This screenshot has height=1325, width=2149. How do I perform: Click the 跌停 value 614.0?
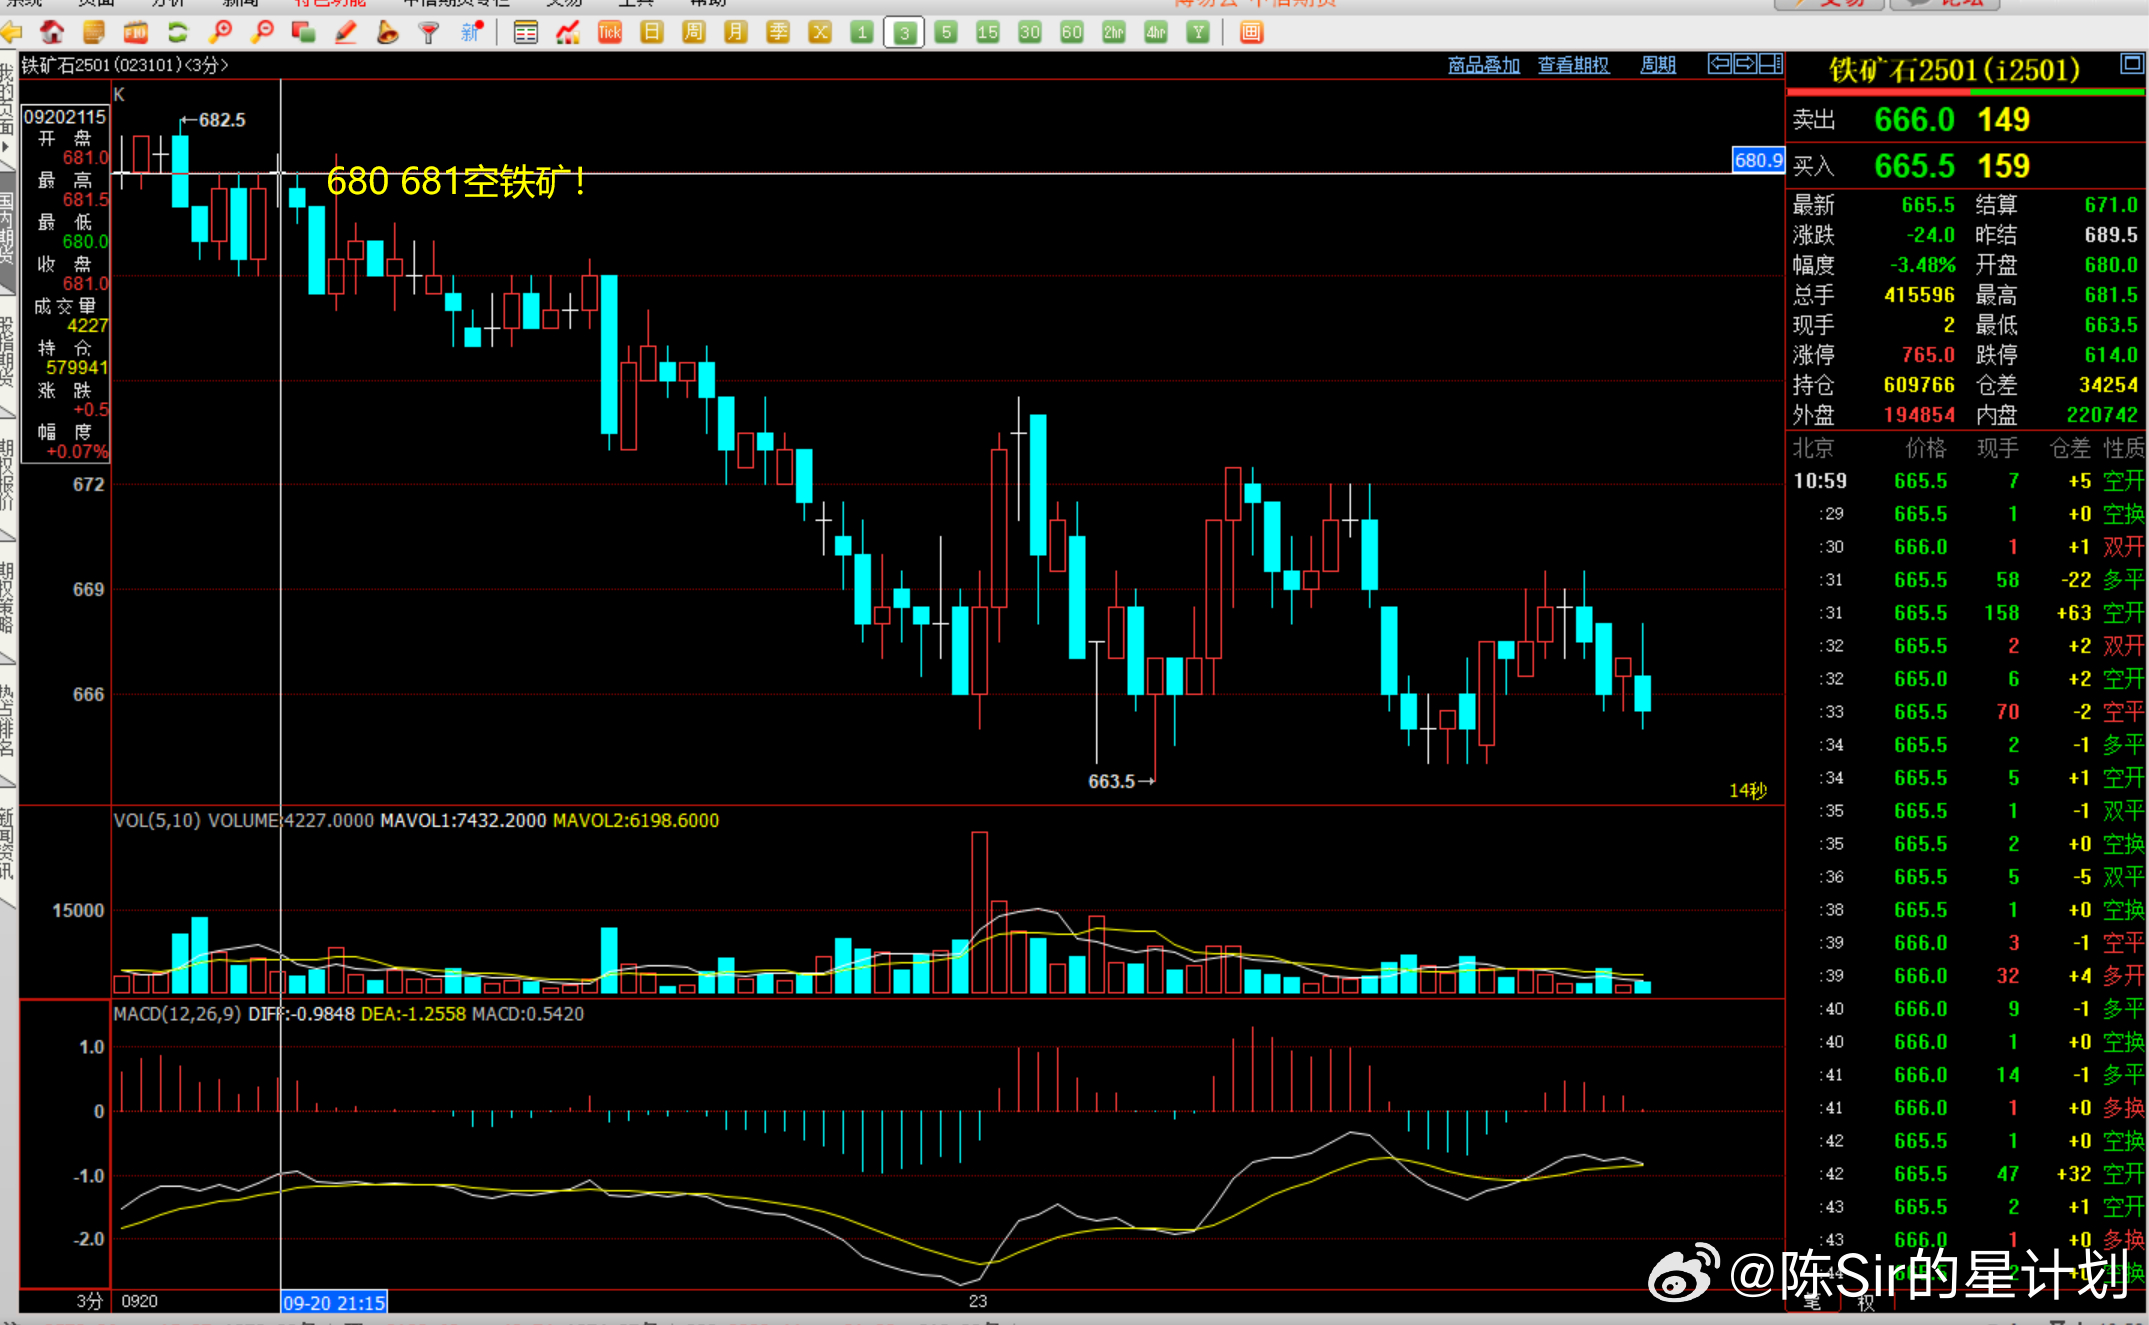pyautogui.click(x=2111, y=355)
